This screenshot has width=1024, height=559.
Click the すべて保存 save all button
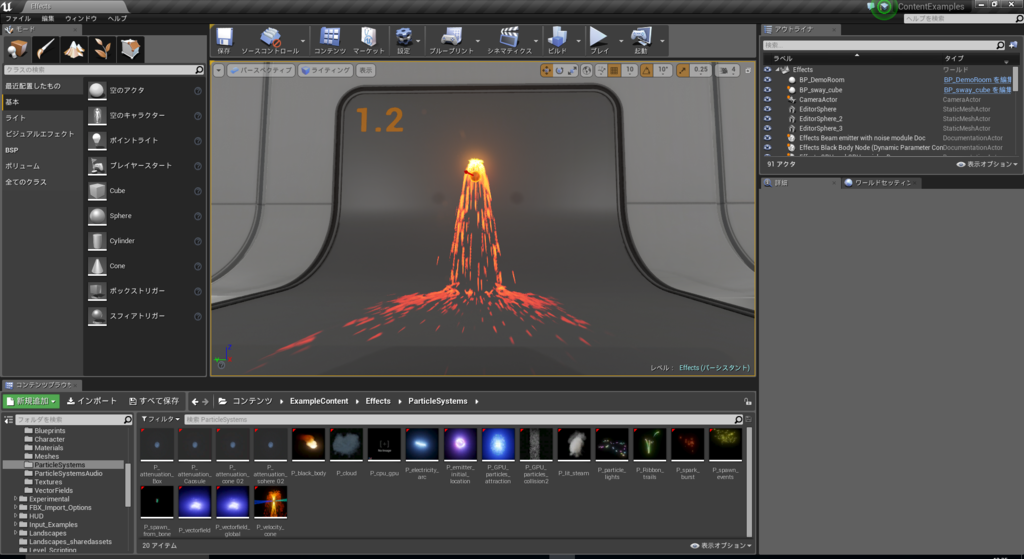(154, 401)
